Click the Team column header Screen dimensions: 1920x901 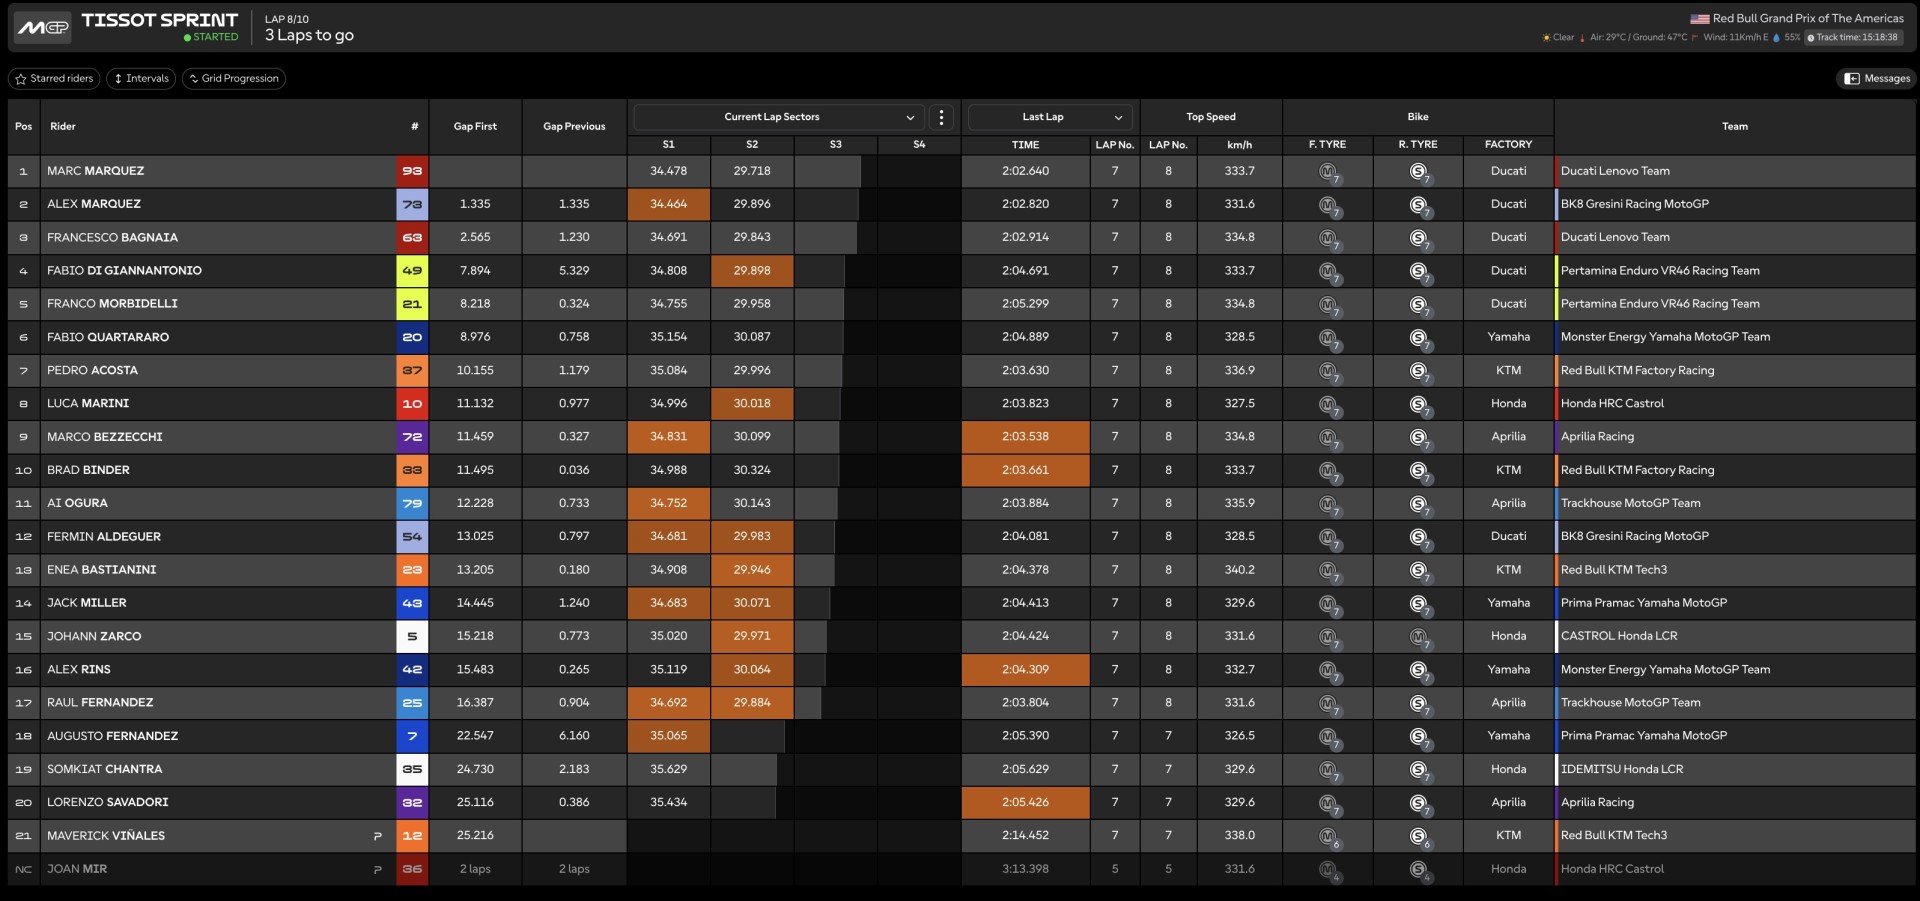(x=1735, y=126)
